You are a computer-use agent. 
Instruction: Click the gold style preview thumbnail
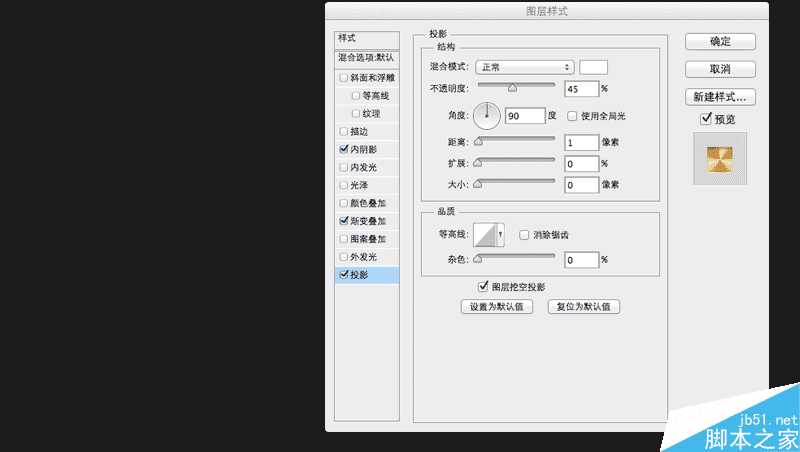720,158
